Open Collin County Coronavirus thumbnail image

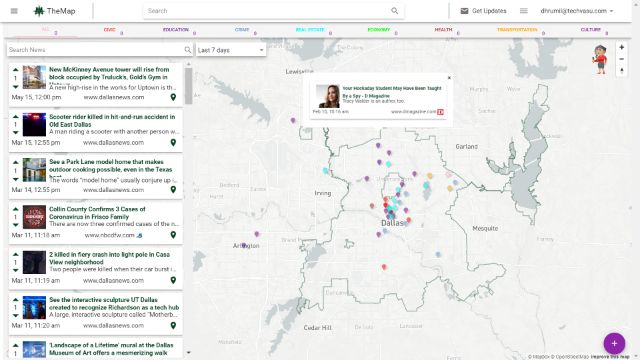[x=34, y=217]
